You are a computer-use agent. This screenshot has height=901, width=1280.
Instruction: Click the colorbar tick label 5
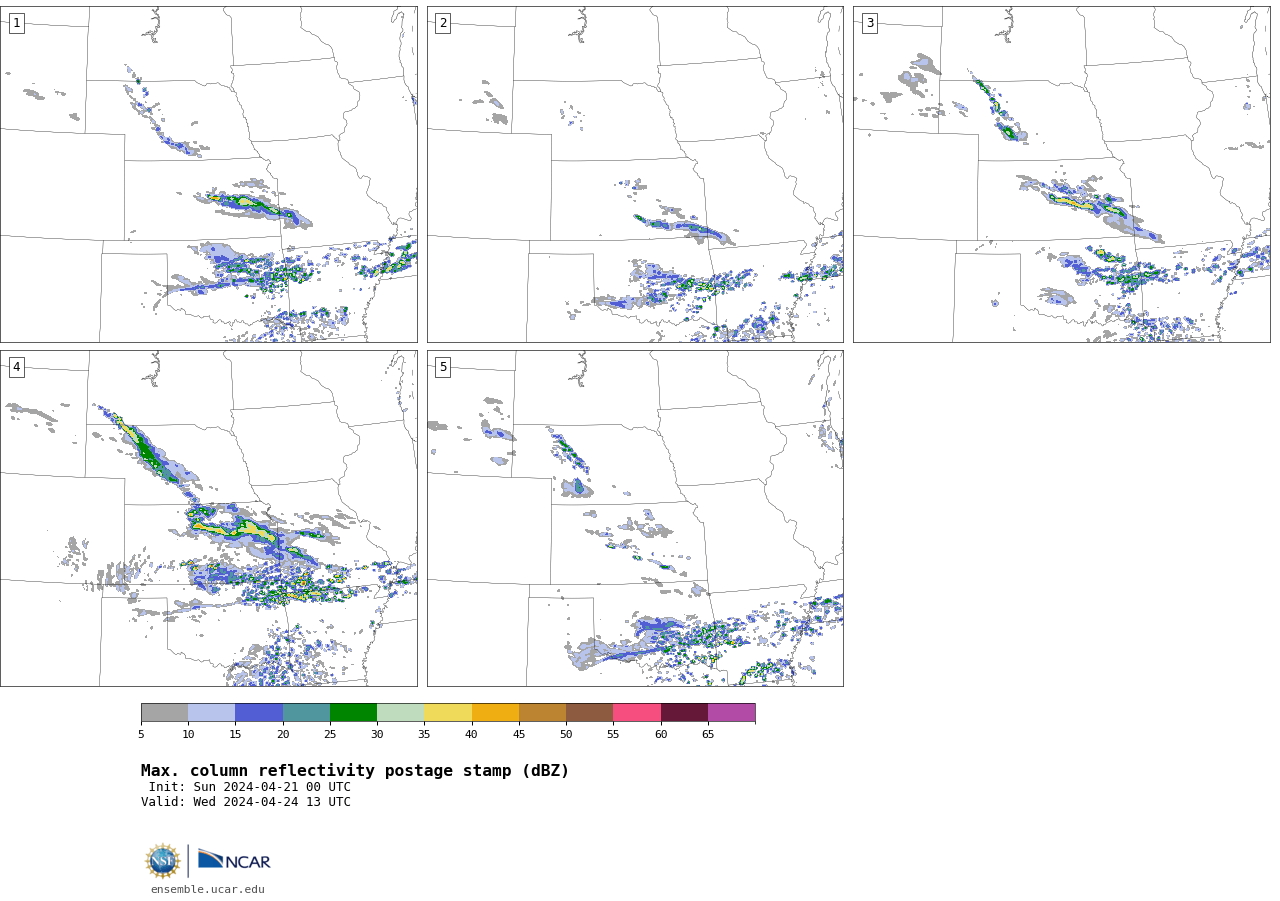click(141, 734)
